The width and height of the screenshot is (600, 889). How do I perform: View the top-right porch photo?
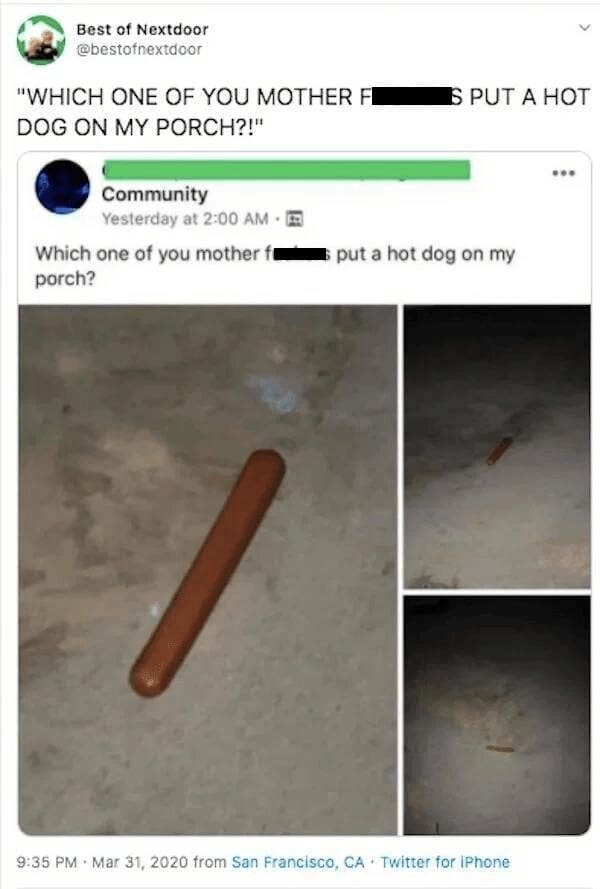[x=497, y=447]
